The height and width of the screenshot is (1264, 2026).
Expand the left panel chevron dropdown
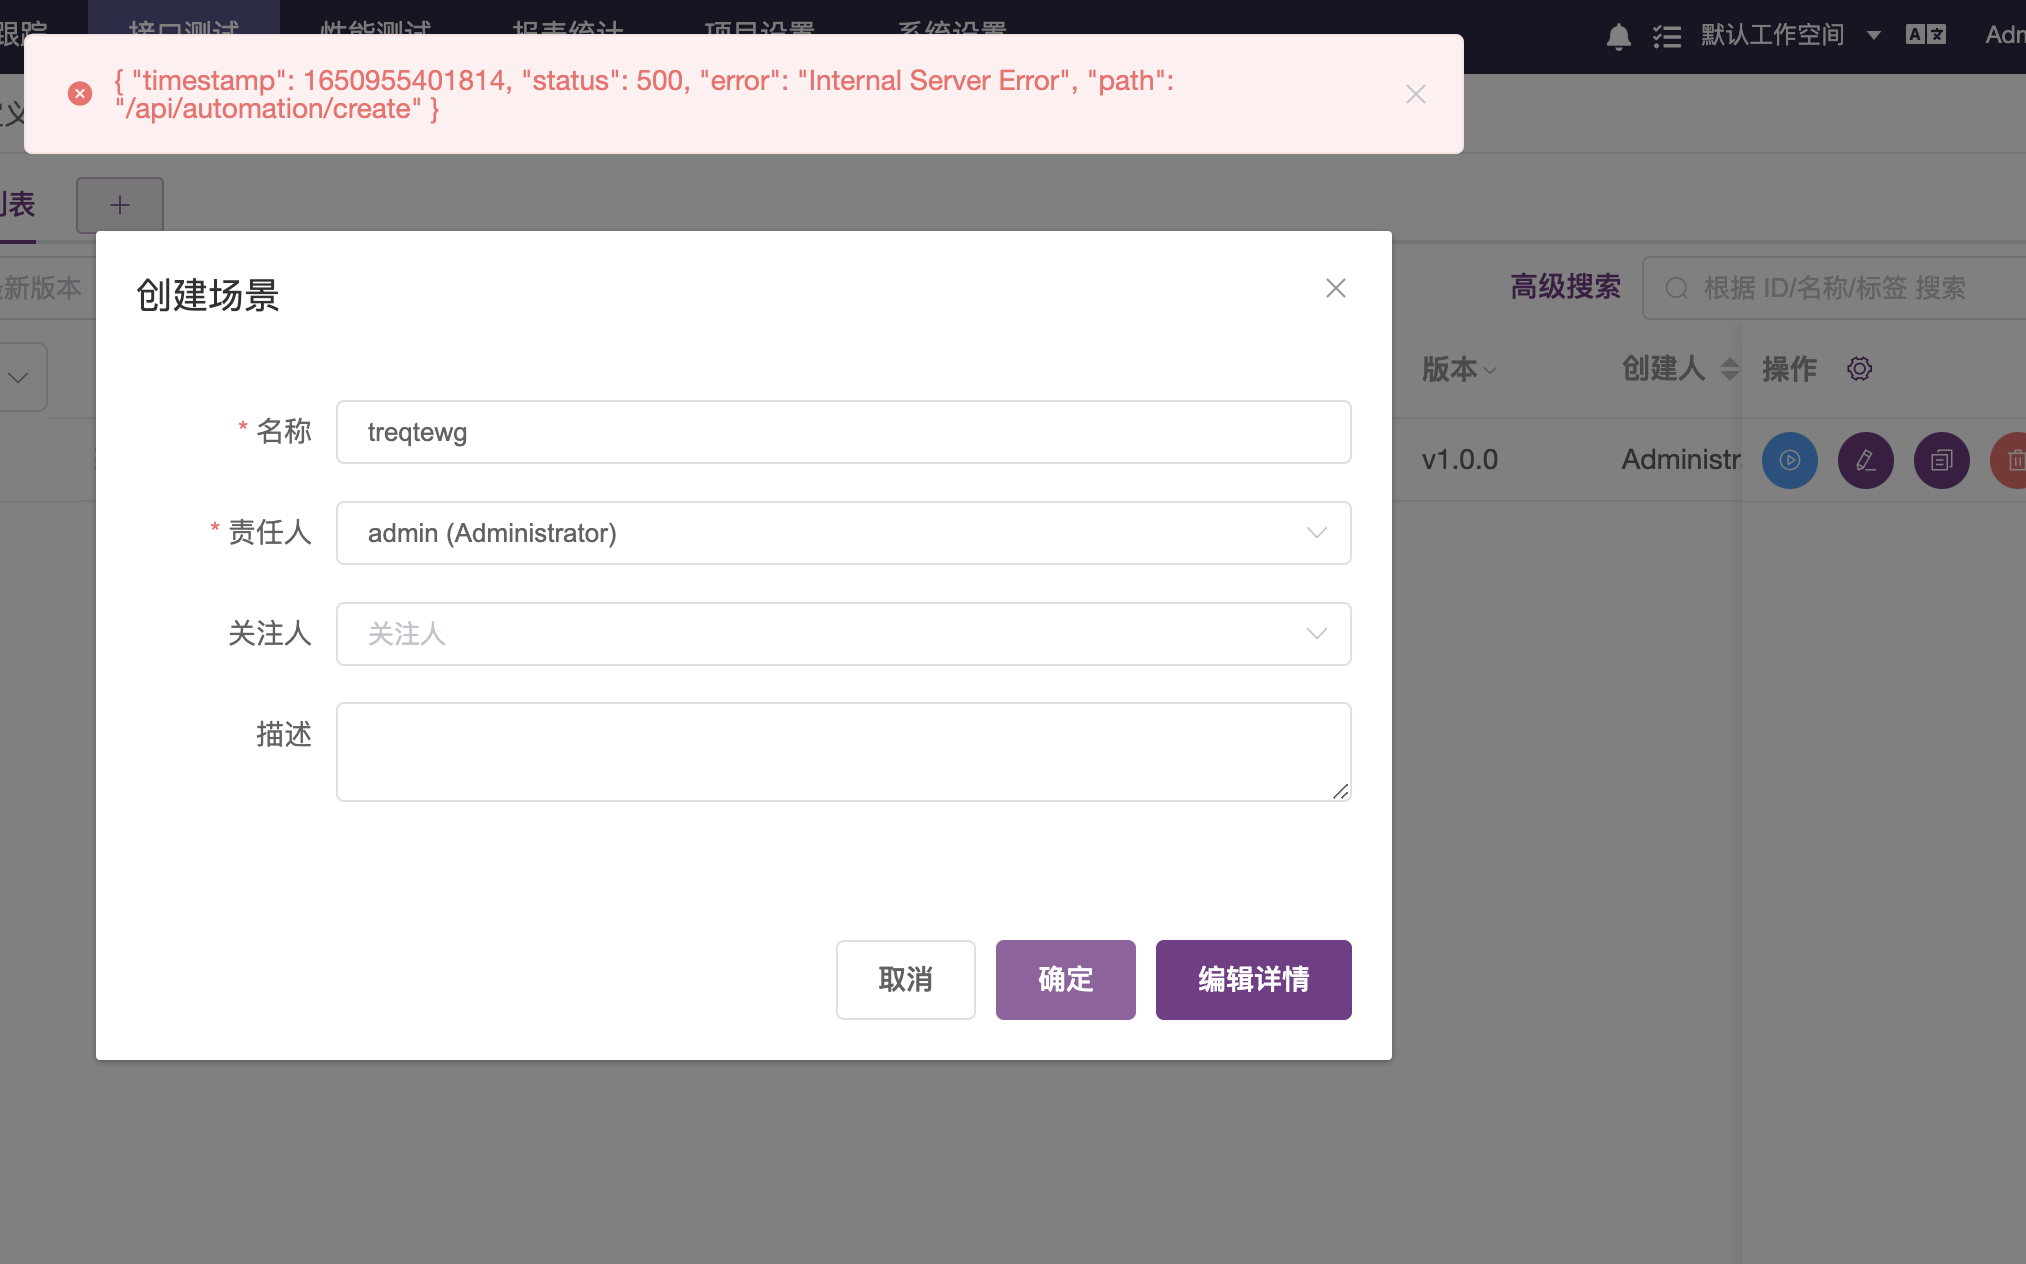[x=18, y=377]
